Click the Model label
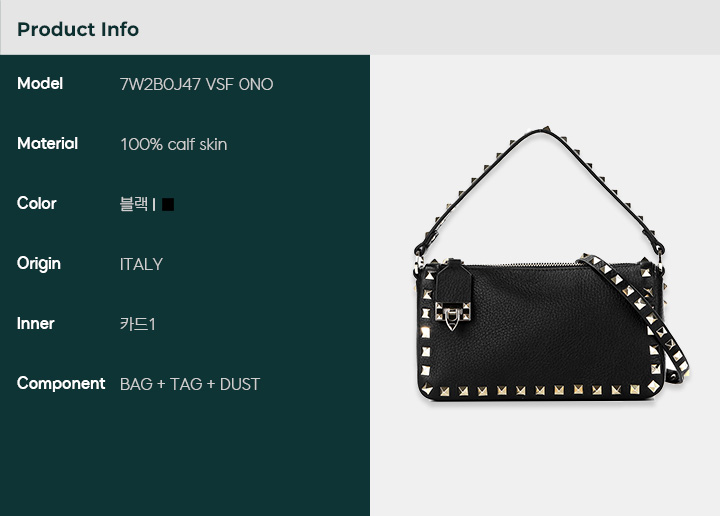720x516 pixels. [x=40, y=84]
